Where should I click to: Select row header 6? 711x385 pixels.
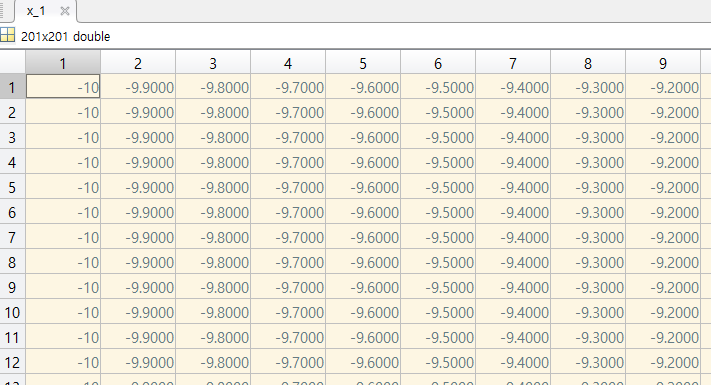click(13, 211)
